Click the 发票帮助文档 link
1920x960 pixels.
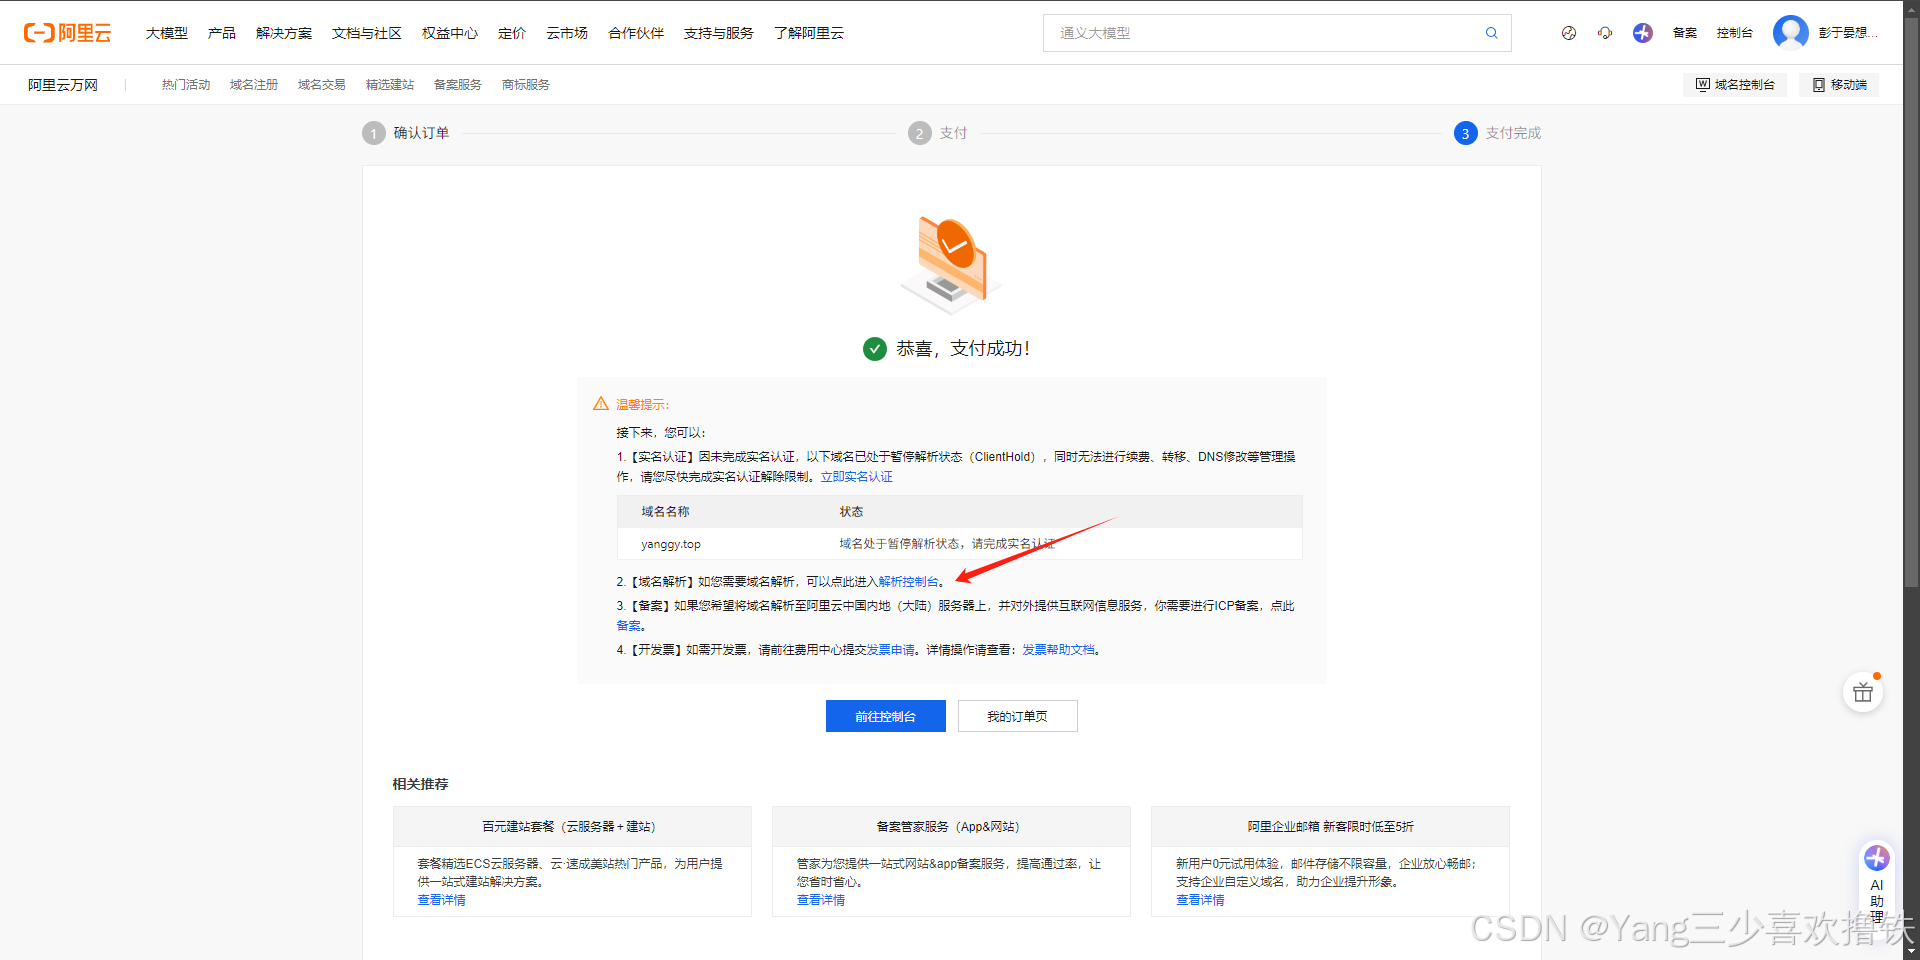click(1058, 650)
